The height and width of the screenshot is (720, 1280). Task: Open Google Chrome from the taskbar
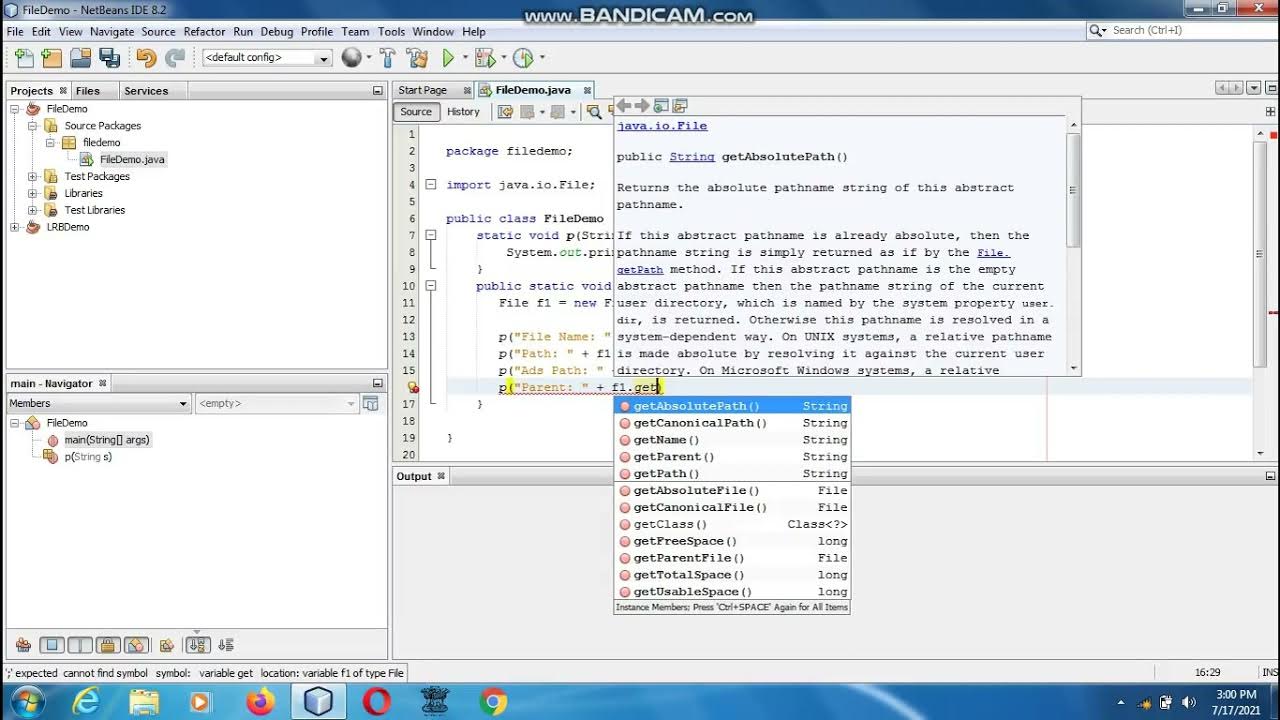493,702
